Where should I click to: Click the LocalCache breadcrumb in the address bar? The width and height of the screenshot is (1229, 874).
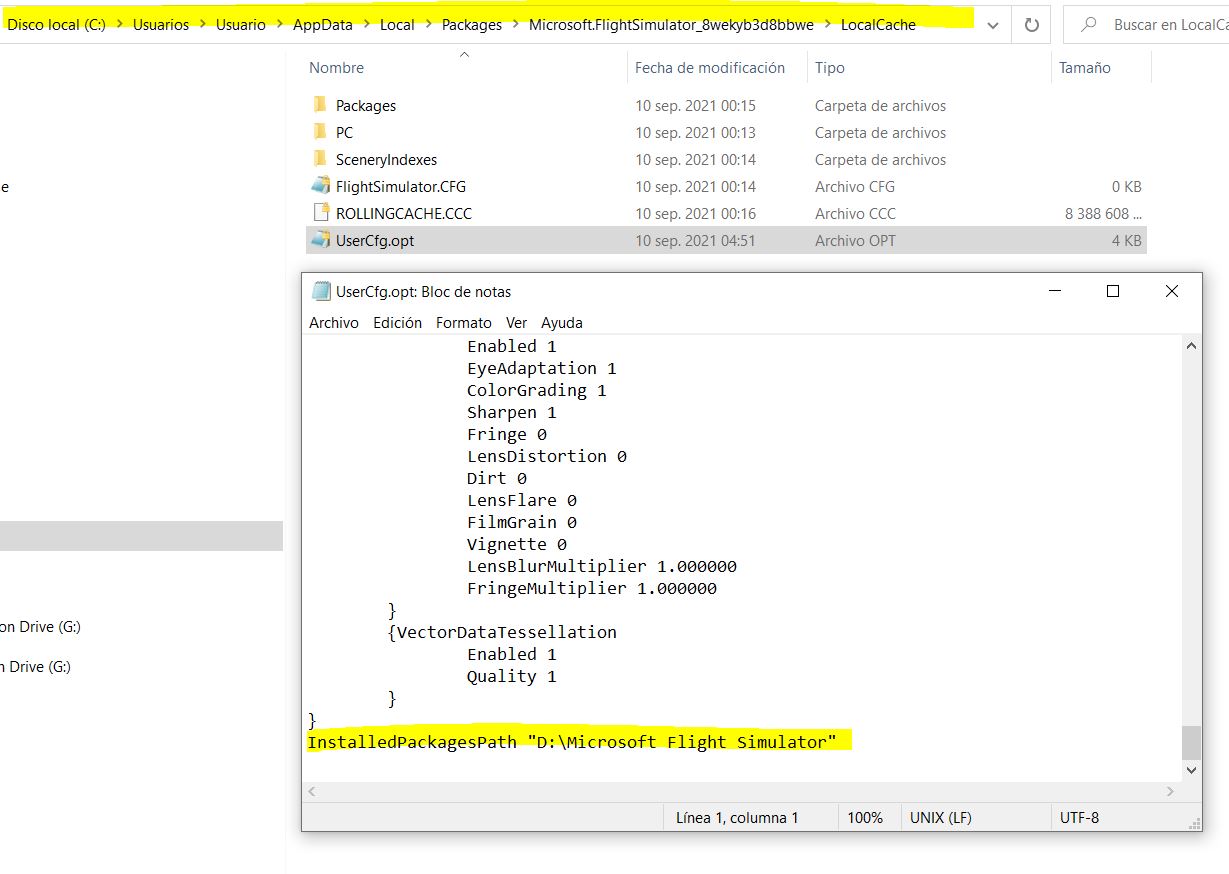879,25
